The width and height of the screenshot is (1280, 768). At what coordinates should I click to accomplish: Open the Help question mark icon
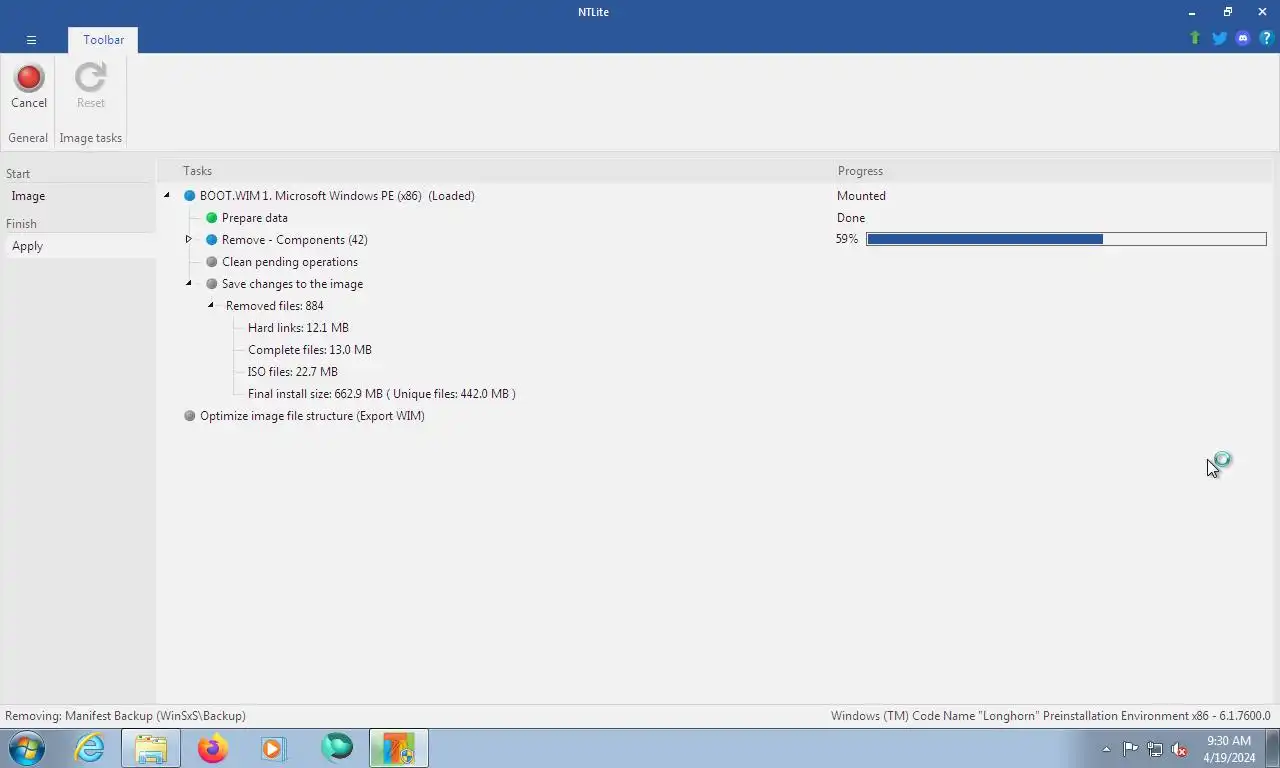(1266, 38)
